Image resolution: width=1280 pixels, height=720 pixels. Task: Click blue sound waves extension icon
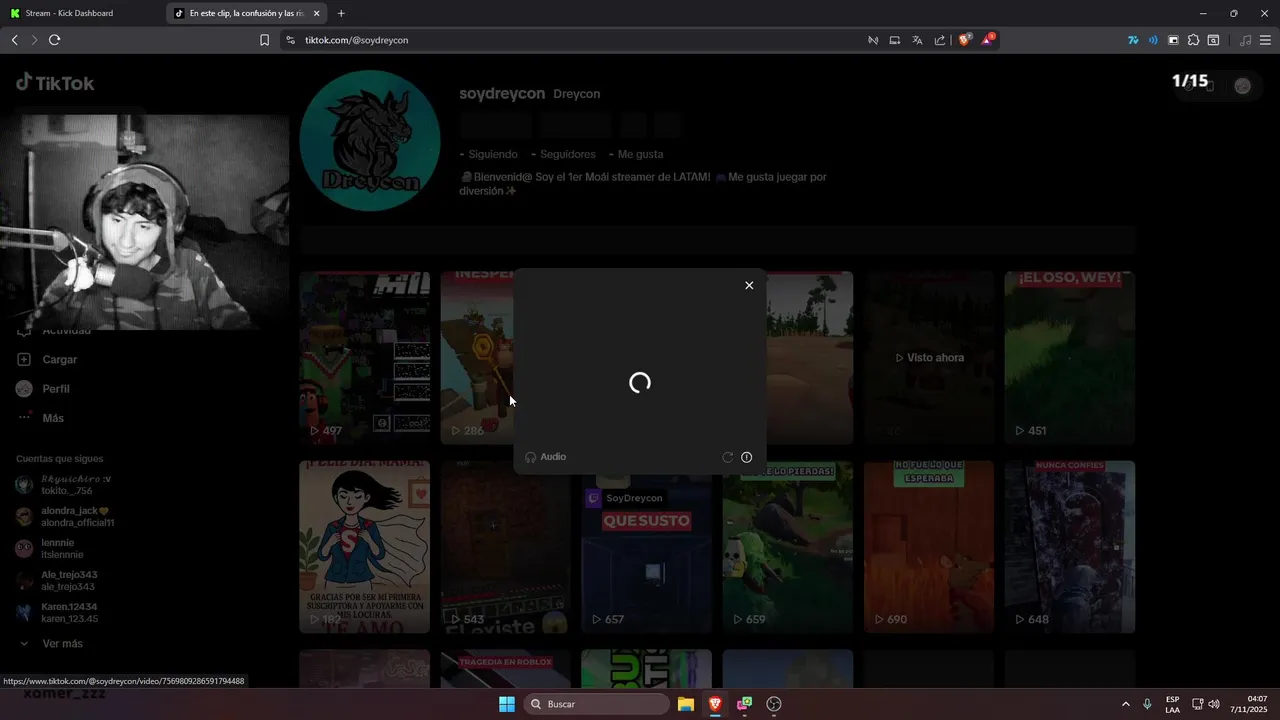pos(1153,40)
